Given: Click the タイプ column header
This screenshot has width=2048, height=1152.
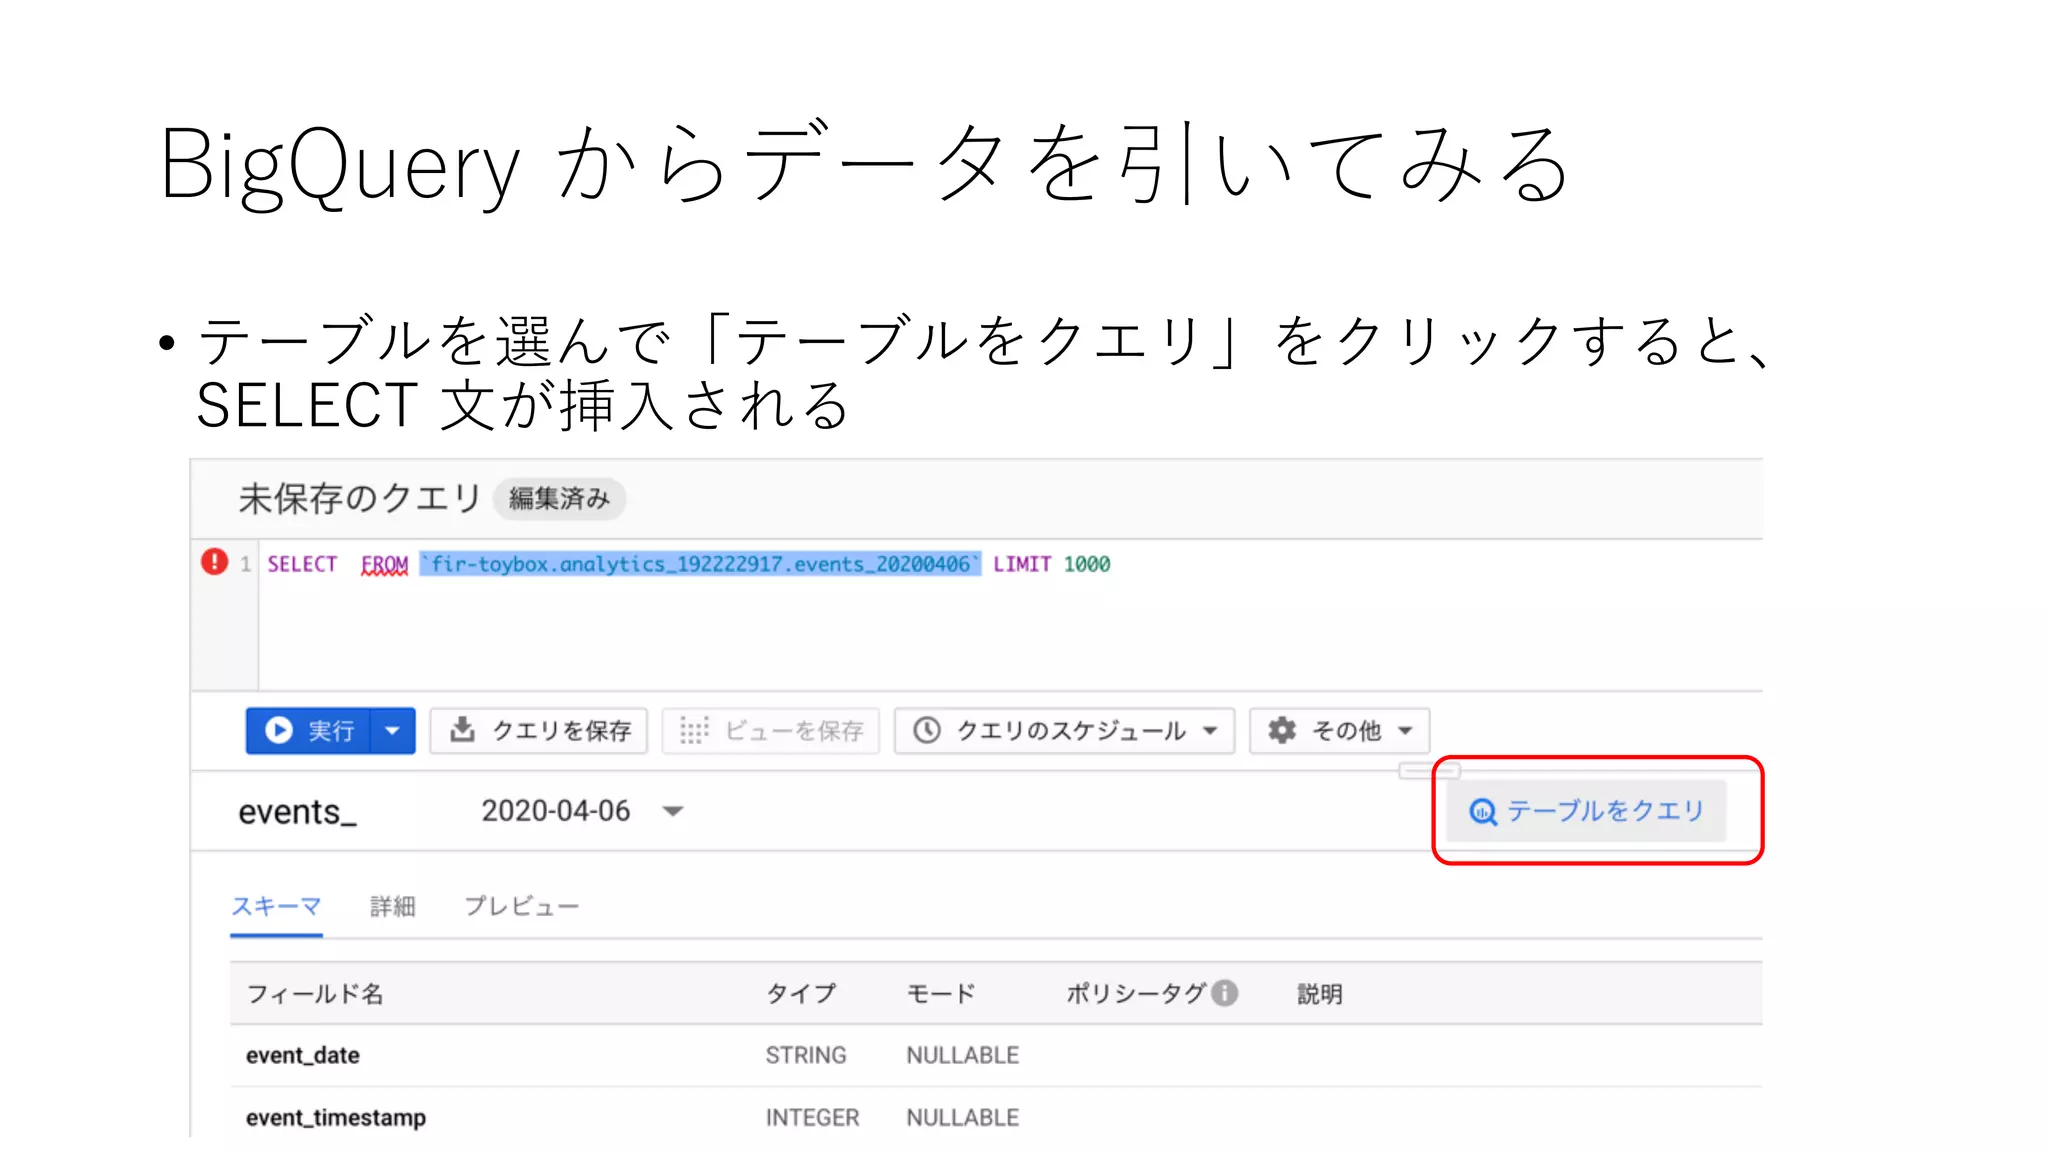Looking at the screenshot, I should click(x=801, y=994).
